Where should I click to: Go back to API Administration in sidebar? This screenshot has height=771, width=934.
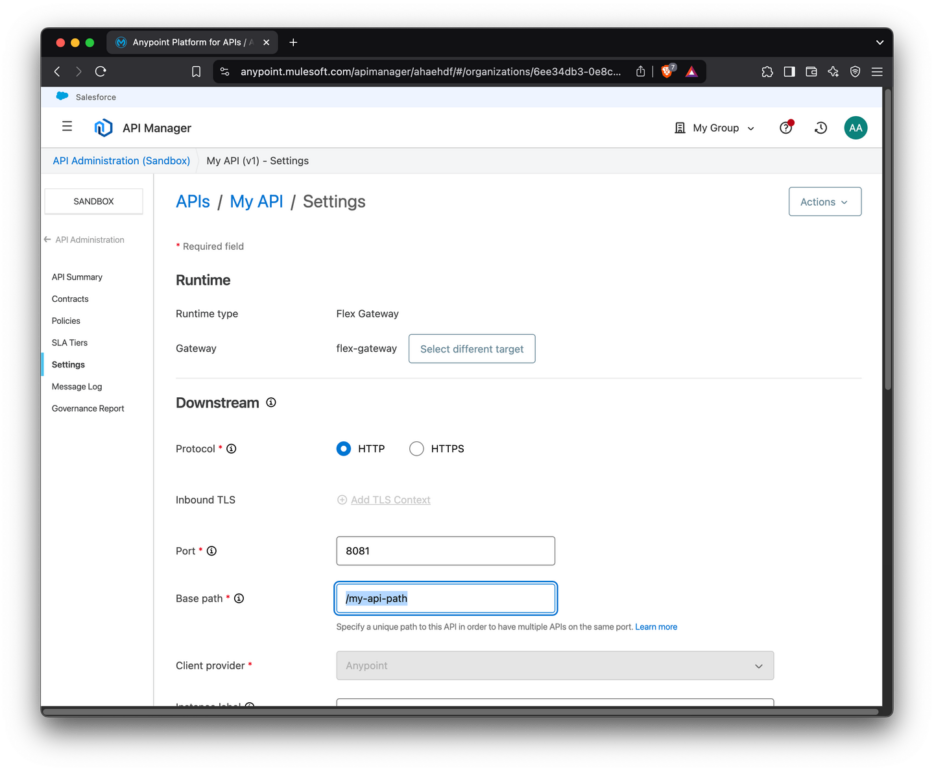[85, 240]
